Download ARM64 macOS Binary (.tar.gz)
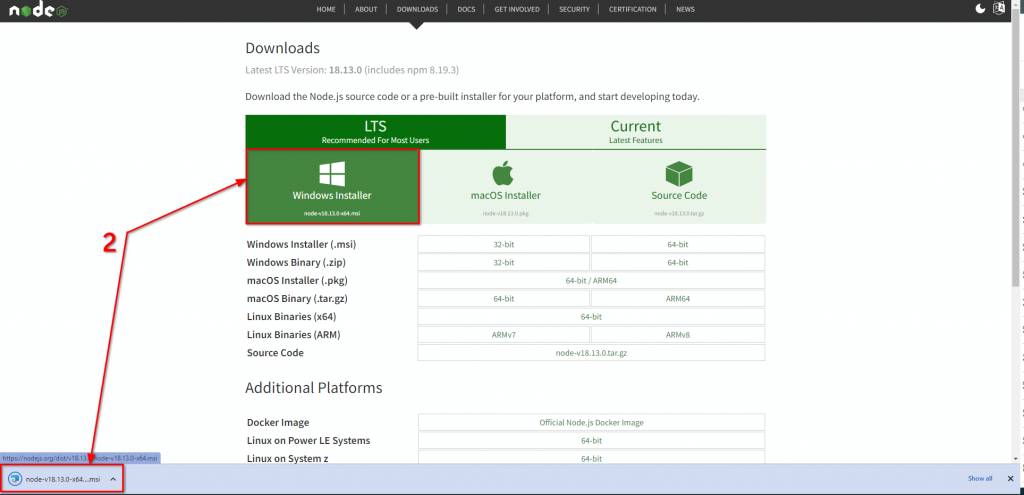The image size is (1024, 495). click(678, 298)
